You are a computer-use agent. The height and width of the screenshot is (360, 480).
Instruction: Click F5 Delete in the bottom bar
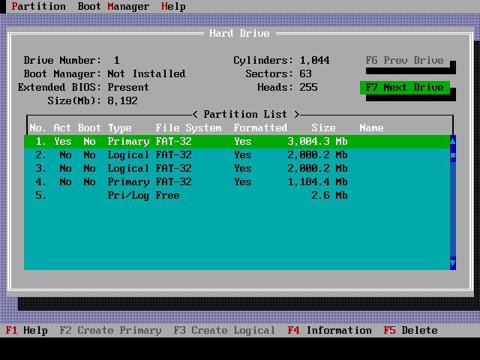pyautogui.click(x=411, y=330)
